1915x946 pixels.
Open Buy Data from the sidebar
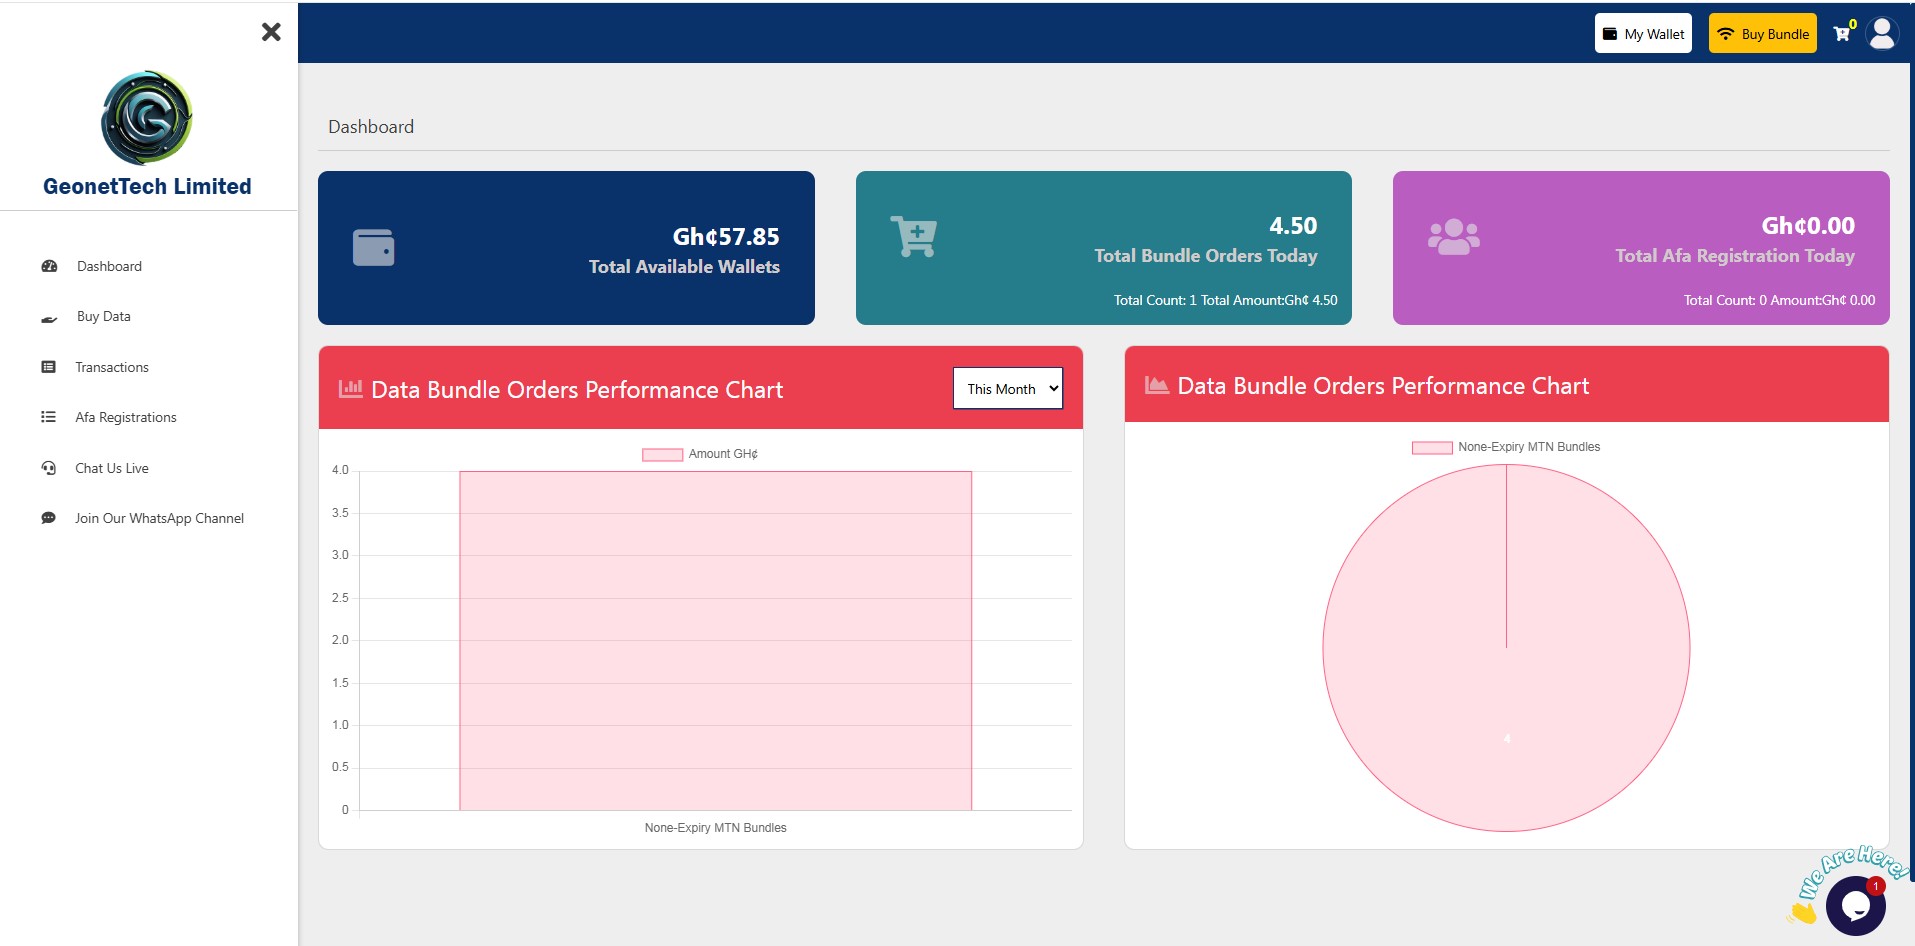point(103,316)
